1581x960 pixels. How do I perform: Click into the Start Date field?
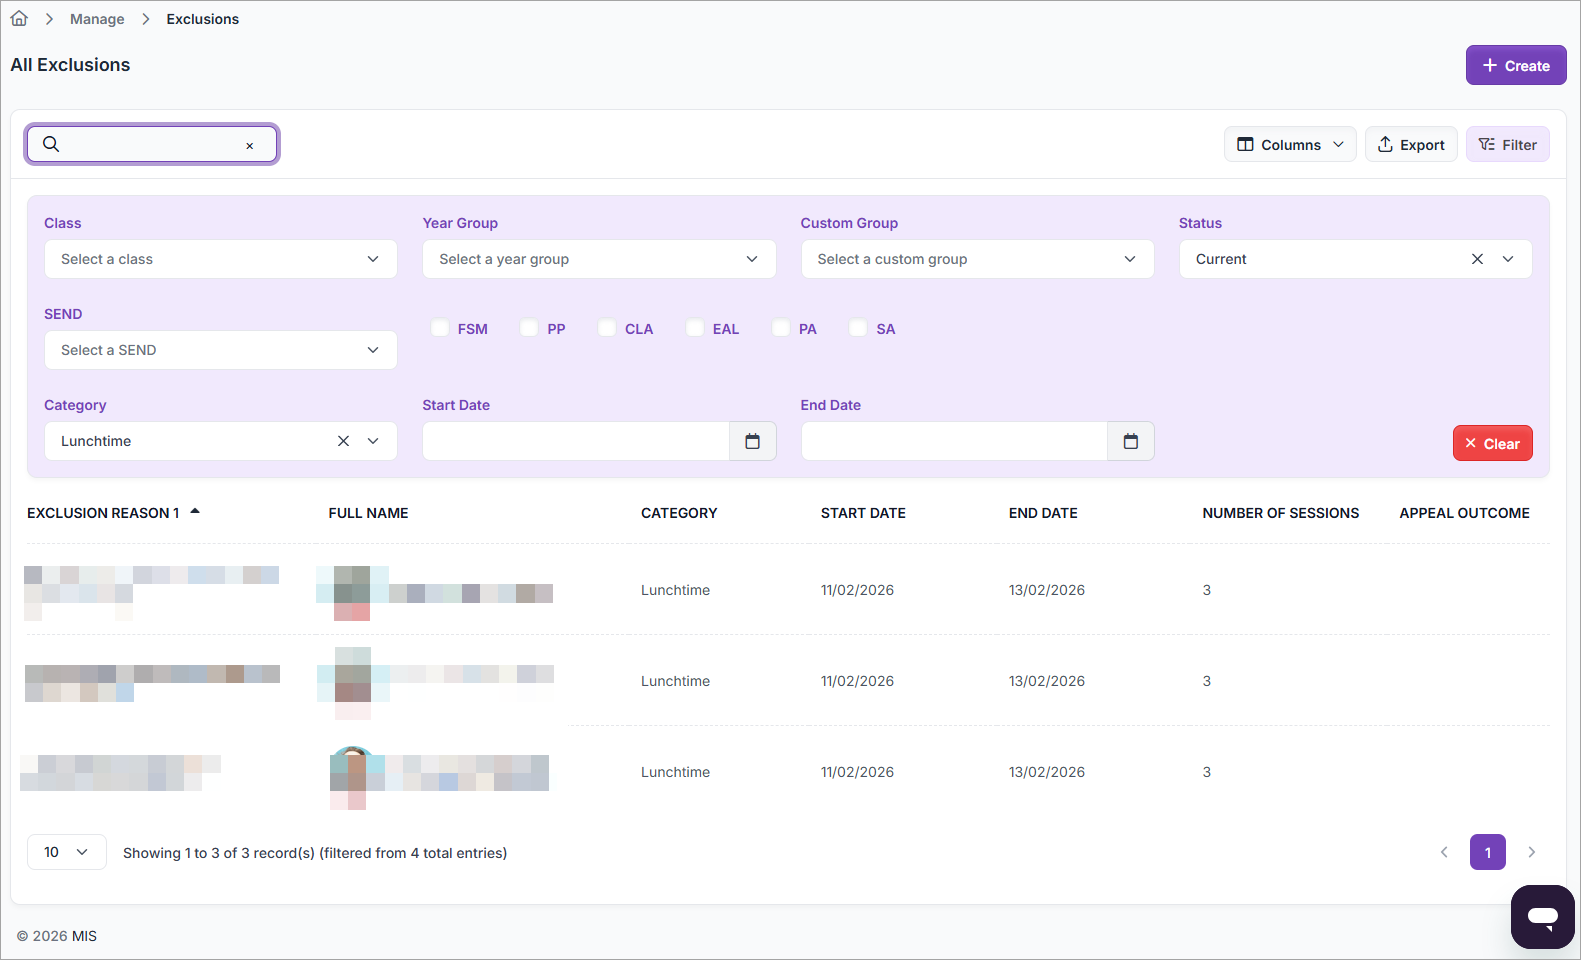coord(576,441)
